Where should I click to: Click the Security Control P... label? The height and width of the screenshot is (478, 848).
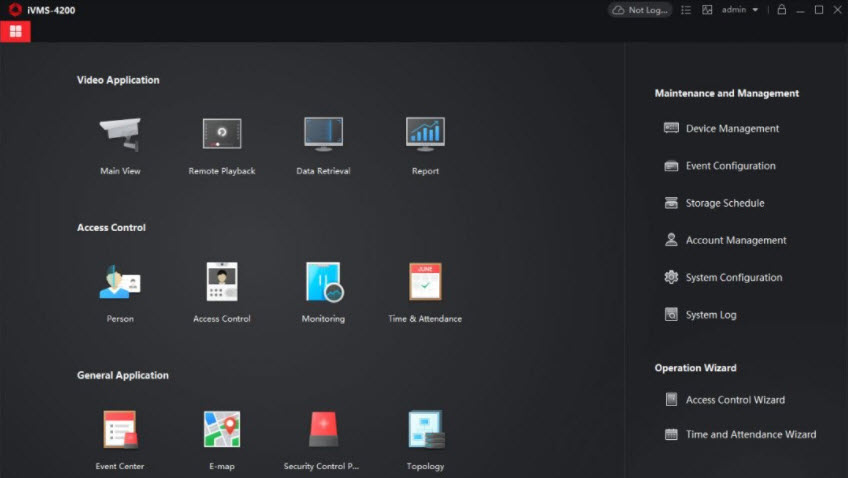(x=321, y=466)
